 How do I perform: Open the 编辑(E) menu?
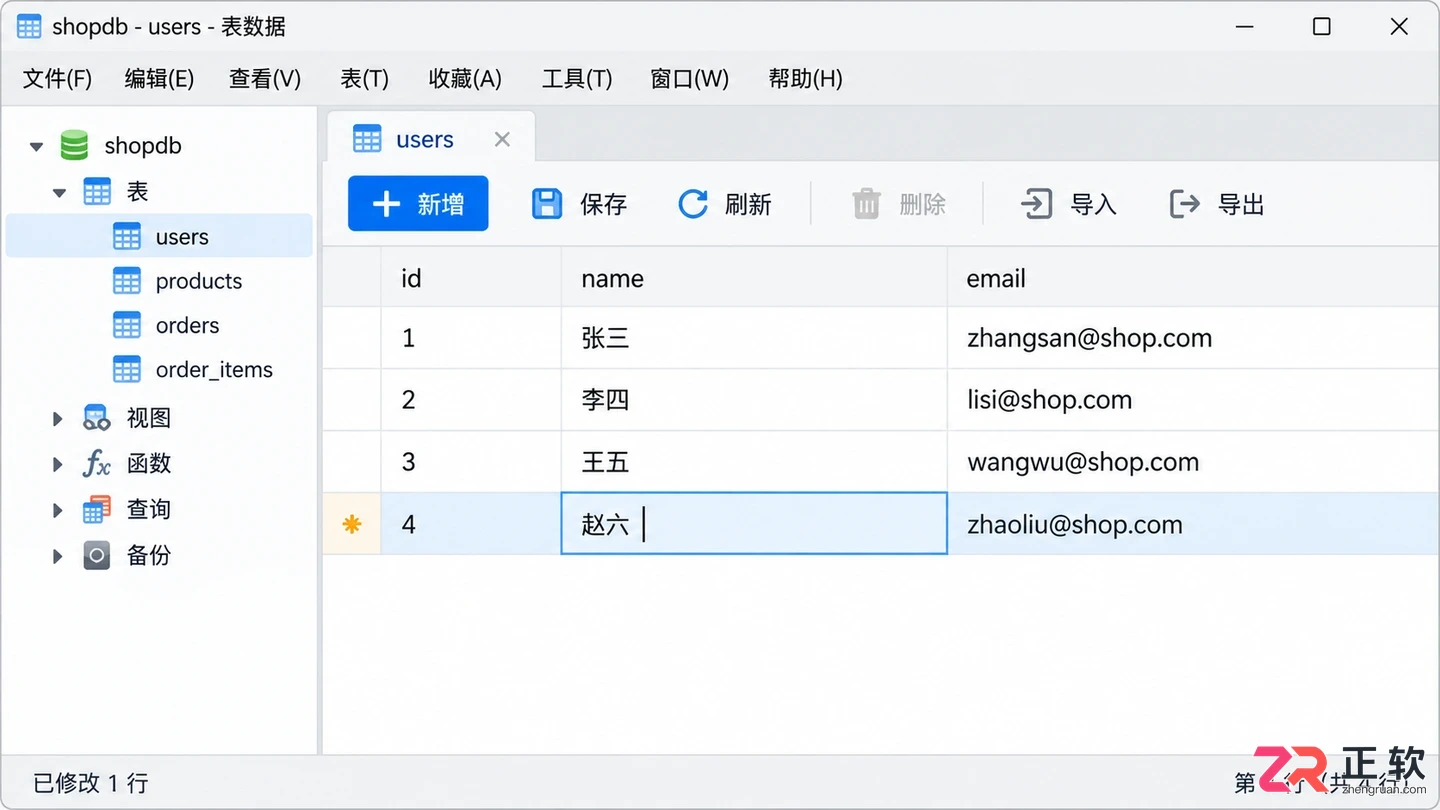point(159,78)
